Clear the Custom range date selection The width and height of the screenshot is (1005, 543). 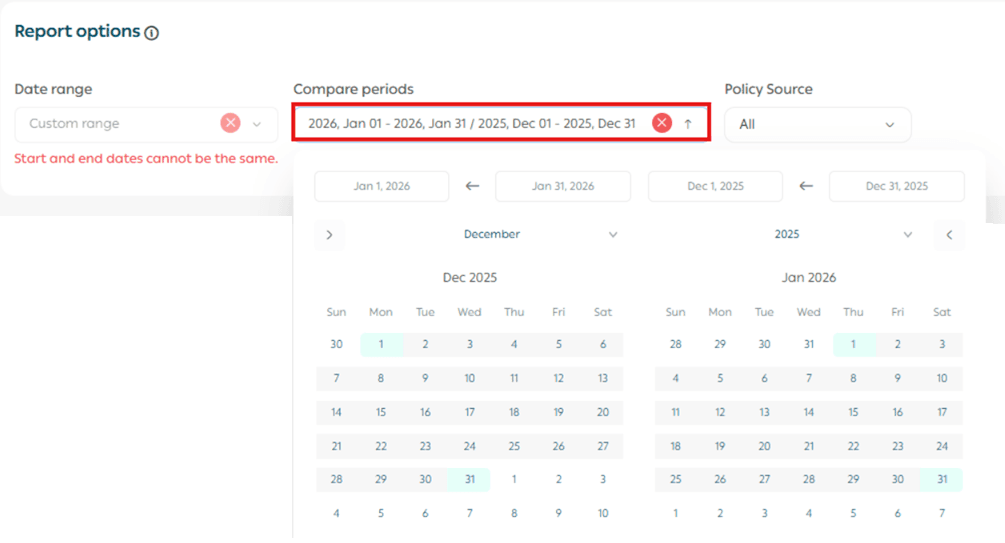click(x=230, y=123)
